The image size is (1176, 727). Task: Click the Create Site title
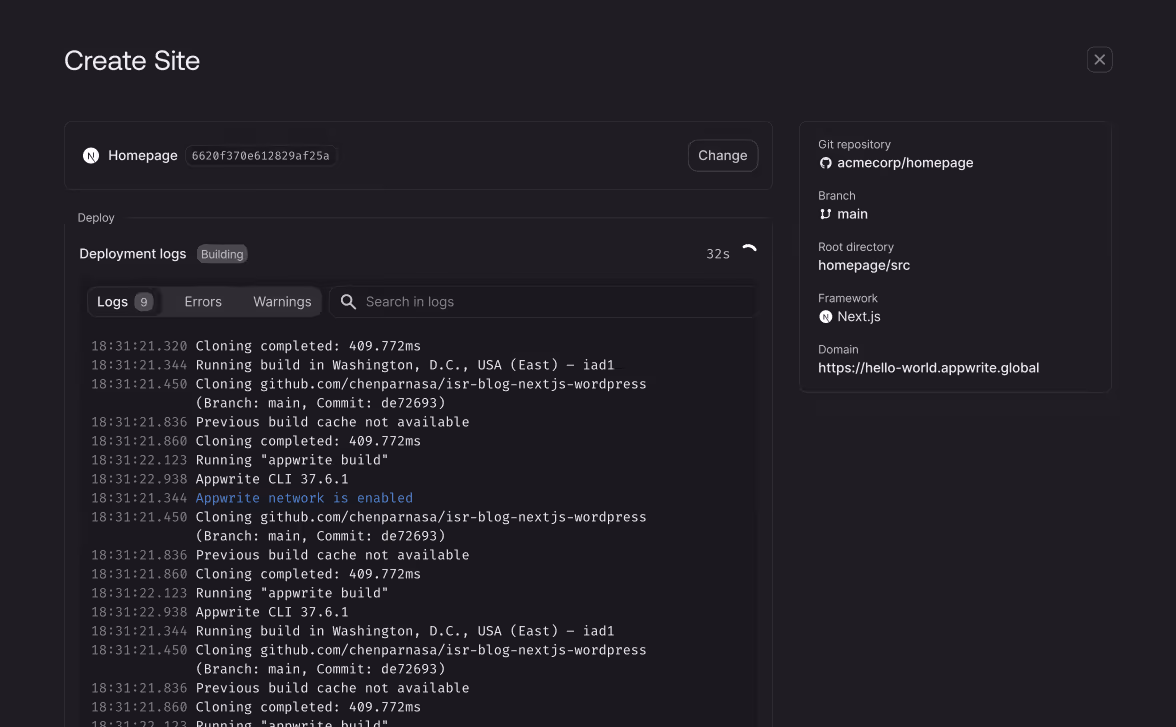pos(132,60)
